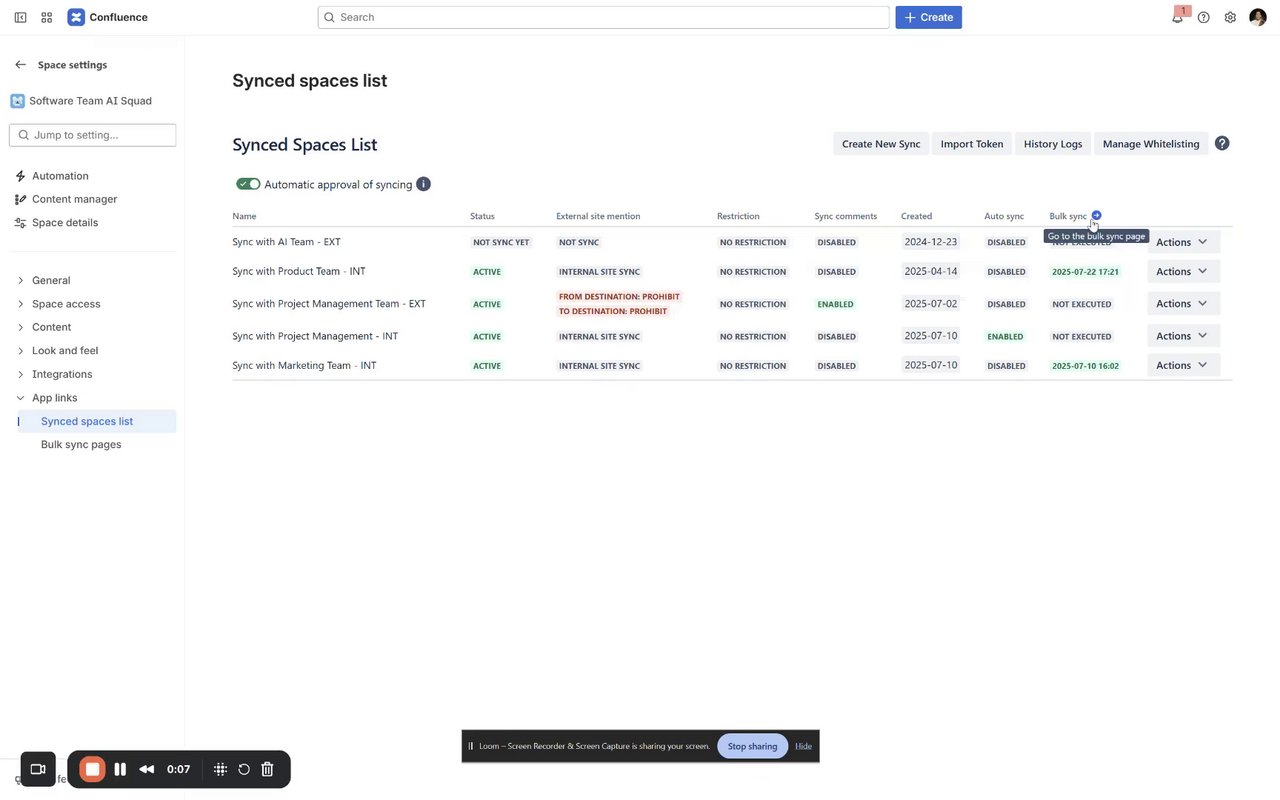Pause the Loom recording
The height and width of the screenshot is (800, 1280).
pos(120,769)
